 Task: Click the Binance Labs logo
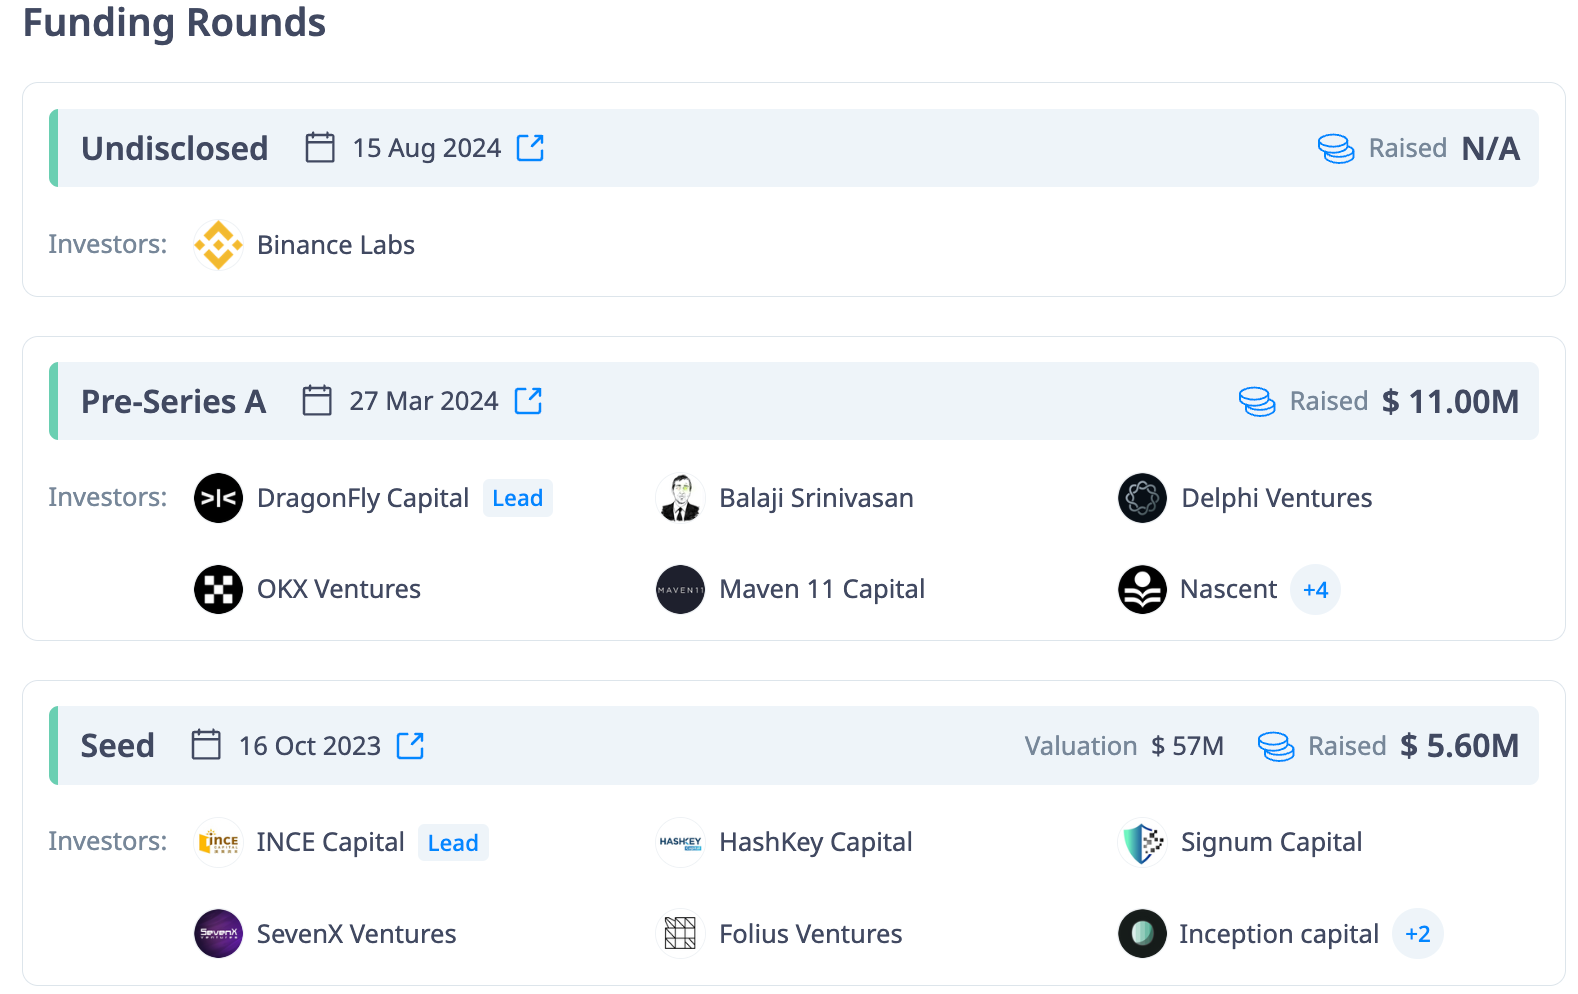[218, 245]
